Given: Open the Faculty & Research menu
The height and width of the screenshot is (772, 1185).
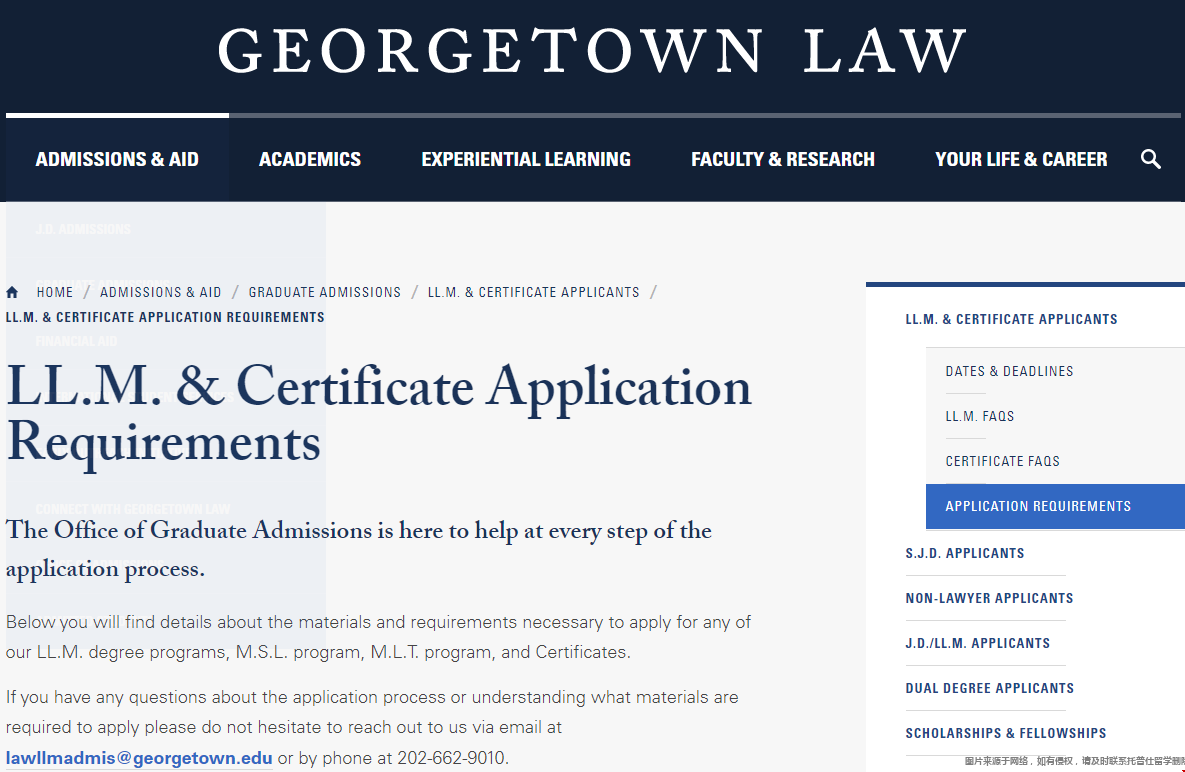Looking at the screenshot, I should (x=783, y=159).
